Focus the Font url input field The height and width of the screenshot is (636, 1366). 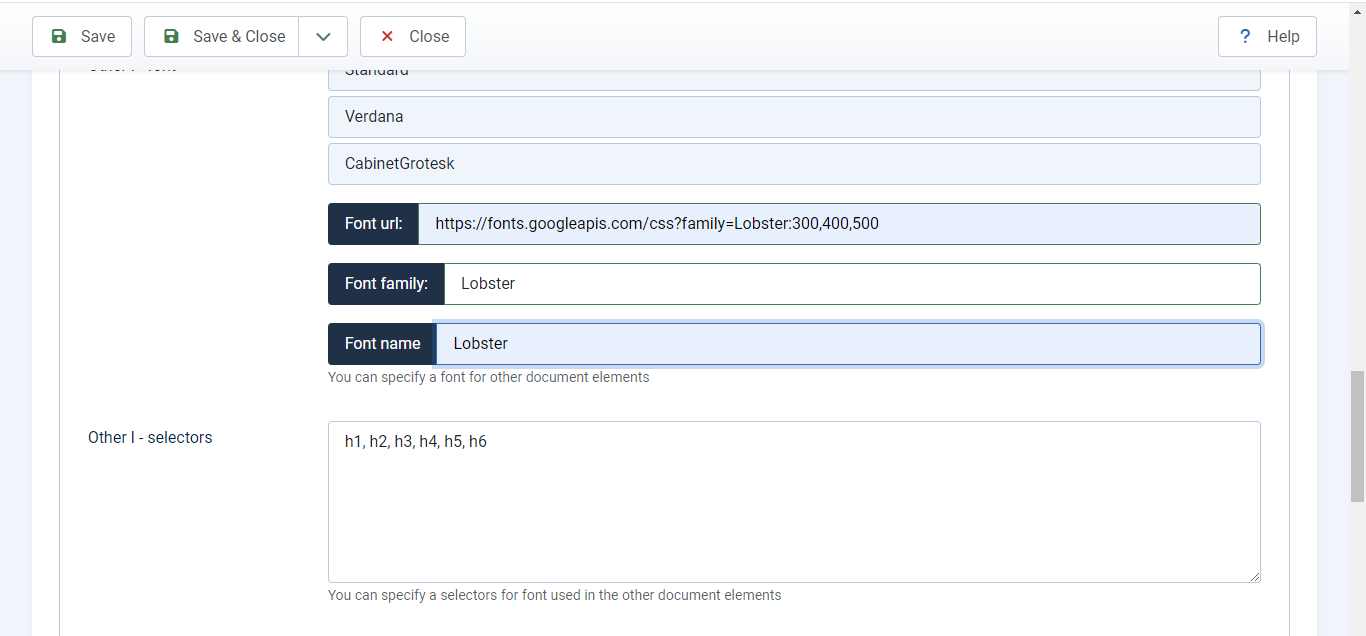pyautogui.click(x=838, y=224)
